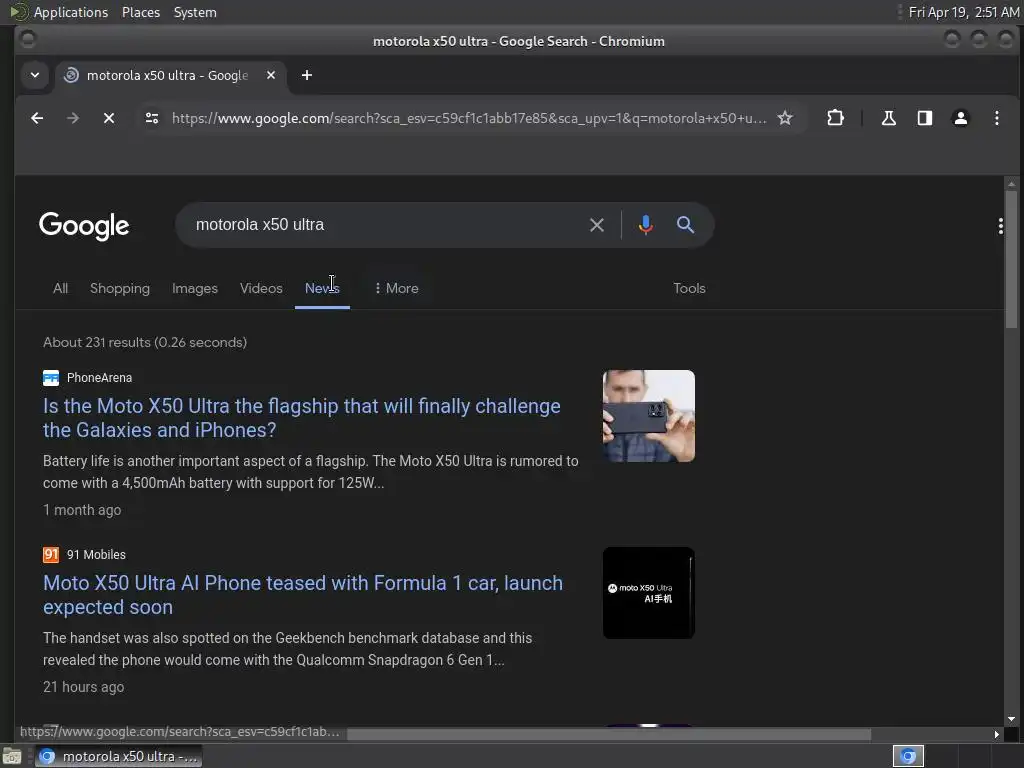Click the 21 hours ago timestamp
This screenshot has height=768, width=1024.
84,687
